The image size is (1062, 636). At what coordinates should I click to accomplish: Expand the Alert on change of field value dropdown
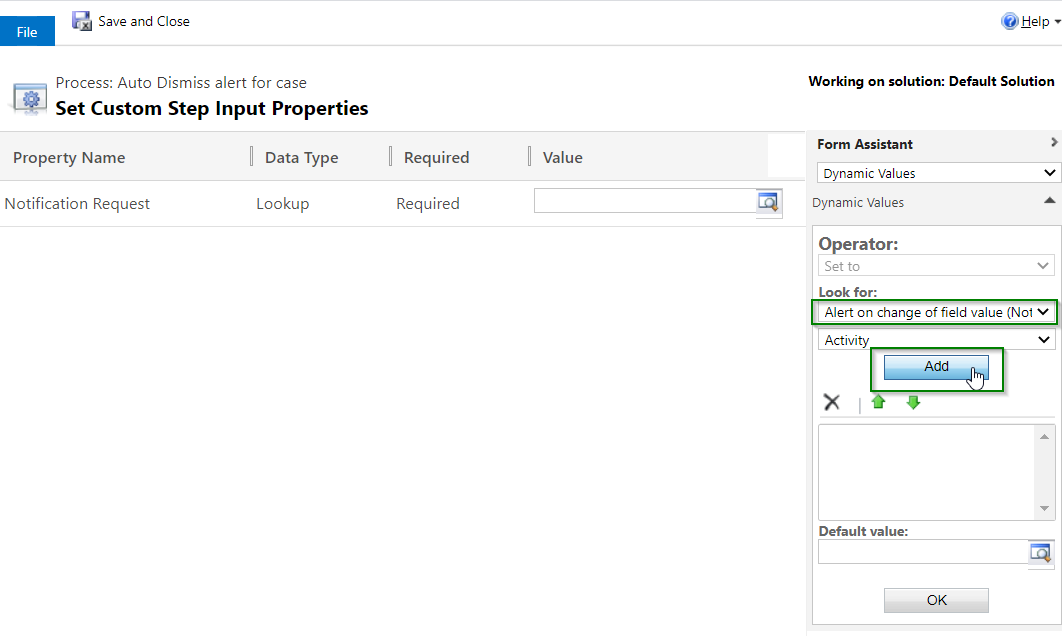[936, 312]
